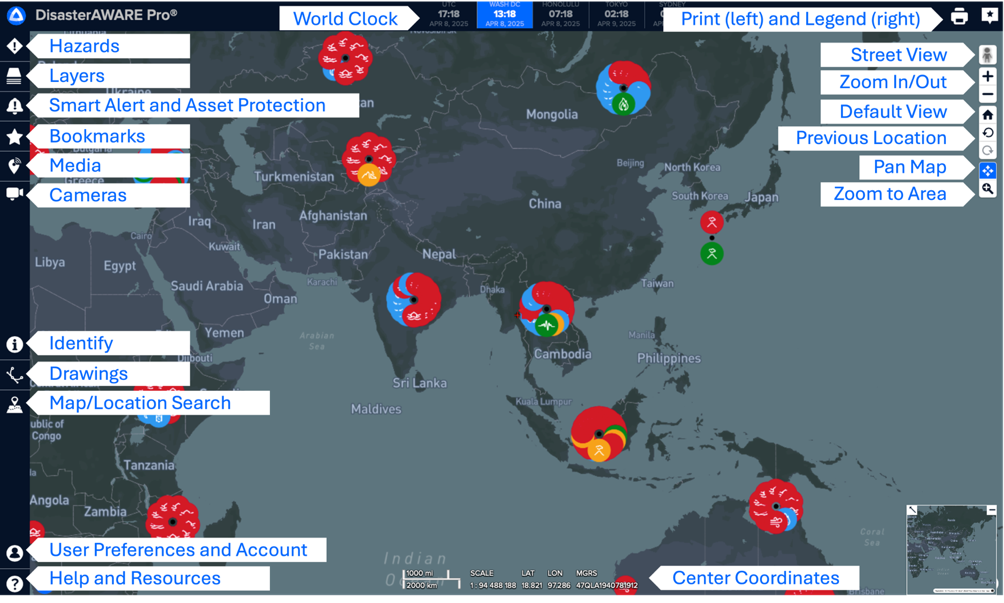Open the Bookmarks star icon
The image size is (1004, 603).
[x=14, y=136]
